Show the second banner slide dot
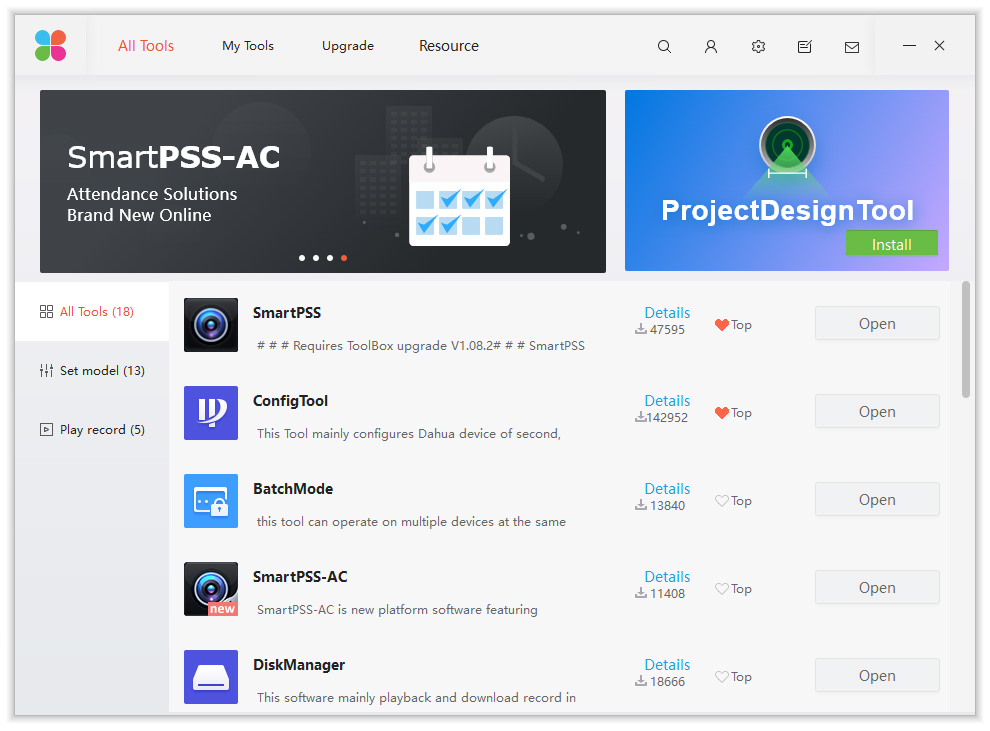Viewport: 990px width, 731px height. coord(316,258)
